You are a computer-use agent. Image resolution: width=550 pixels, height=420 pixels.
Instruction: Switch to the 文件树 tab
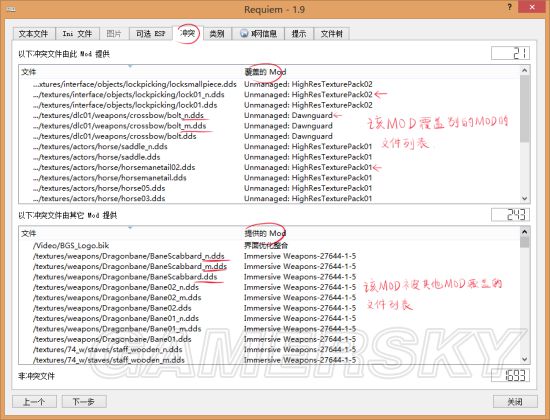pos(331,34)
